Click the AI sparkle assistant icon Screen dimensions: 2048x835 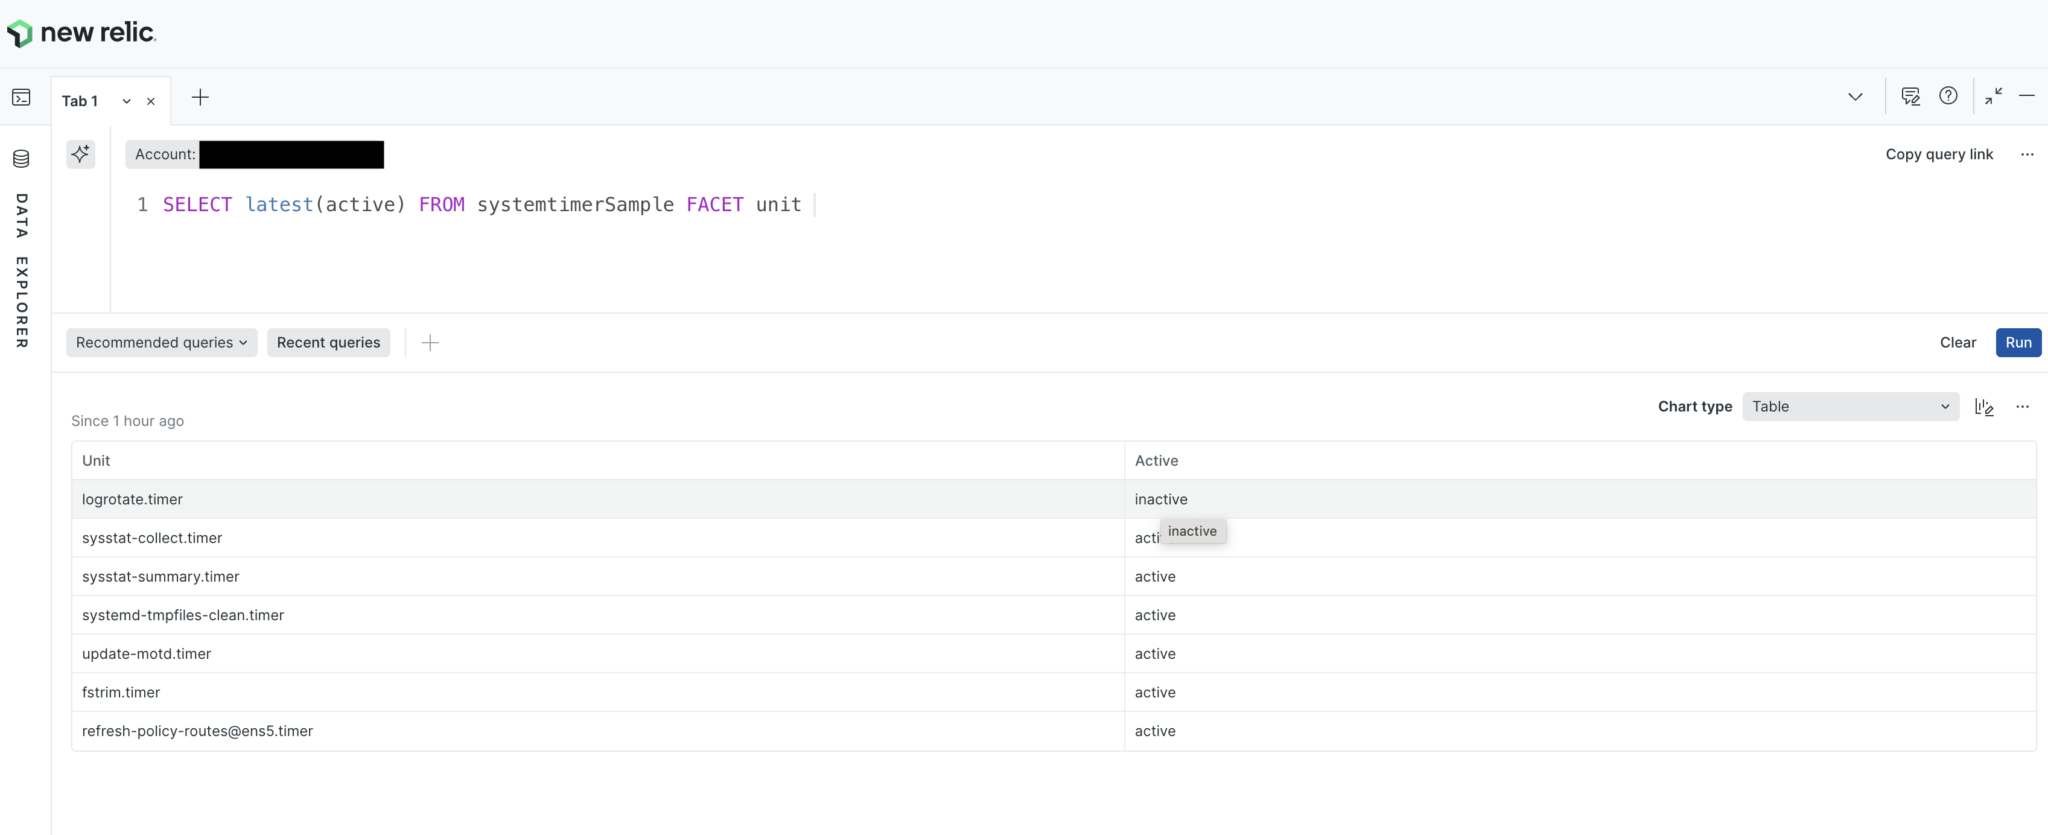click(80, 154)
